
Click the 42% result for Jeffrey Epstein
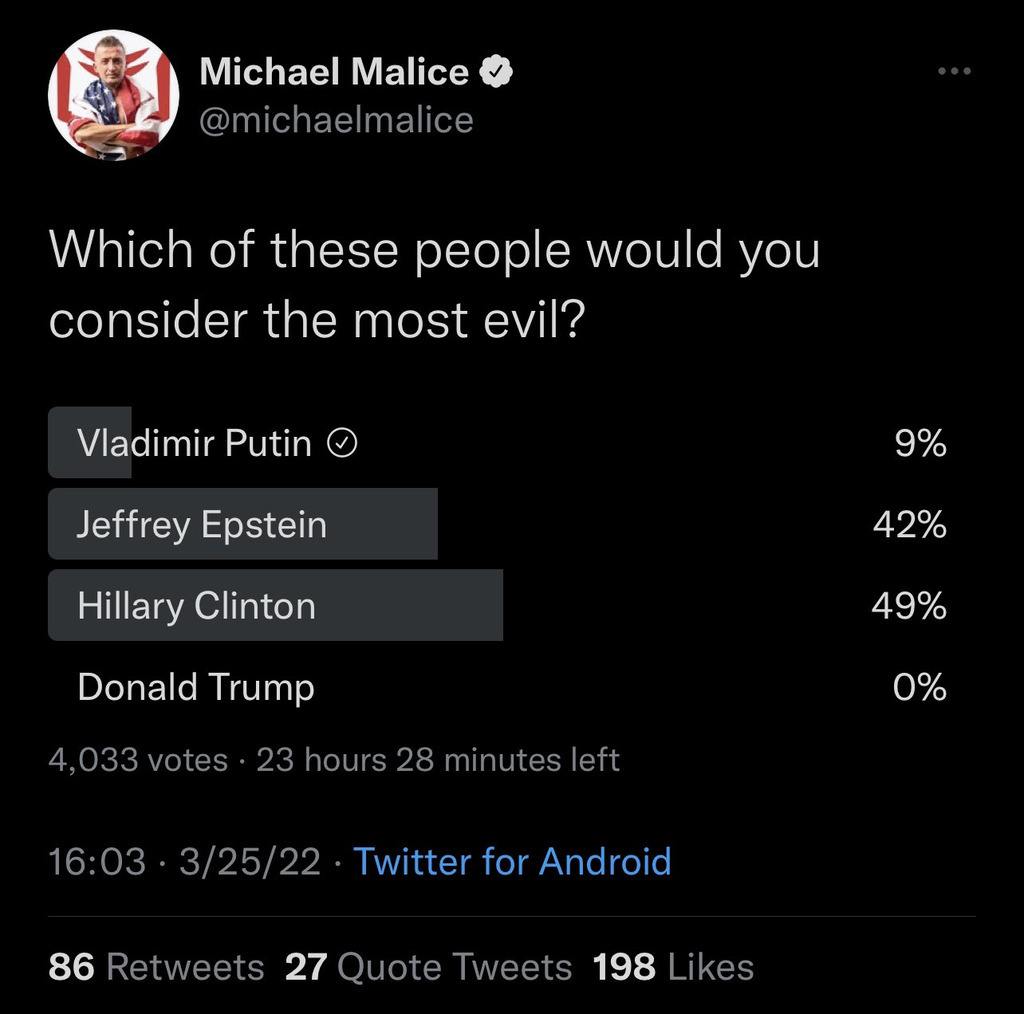tap(908, 524)
